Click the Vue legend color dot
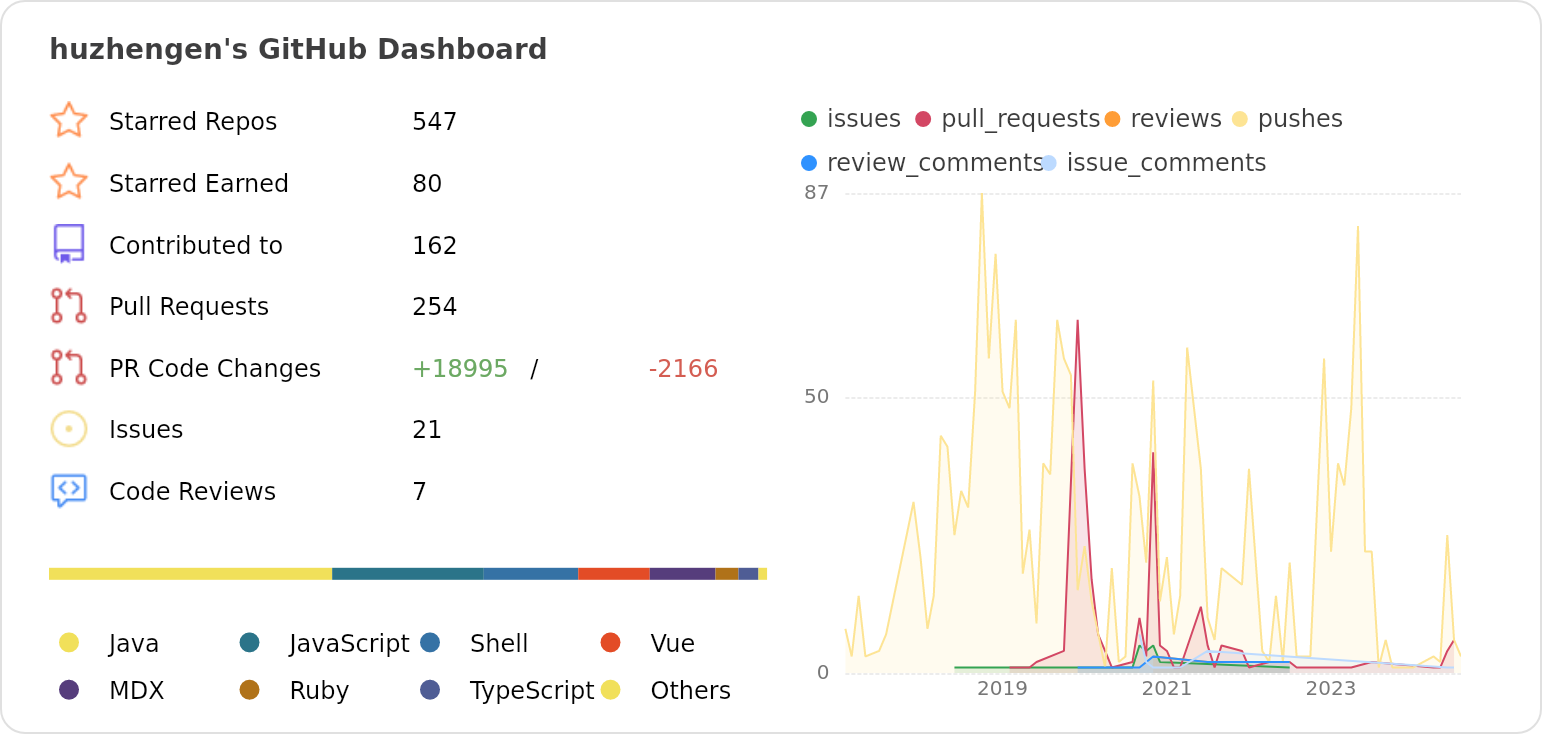This screenshot has width=1542, height=734. (x=611, y=643)
